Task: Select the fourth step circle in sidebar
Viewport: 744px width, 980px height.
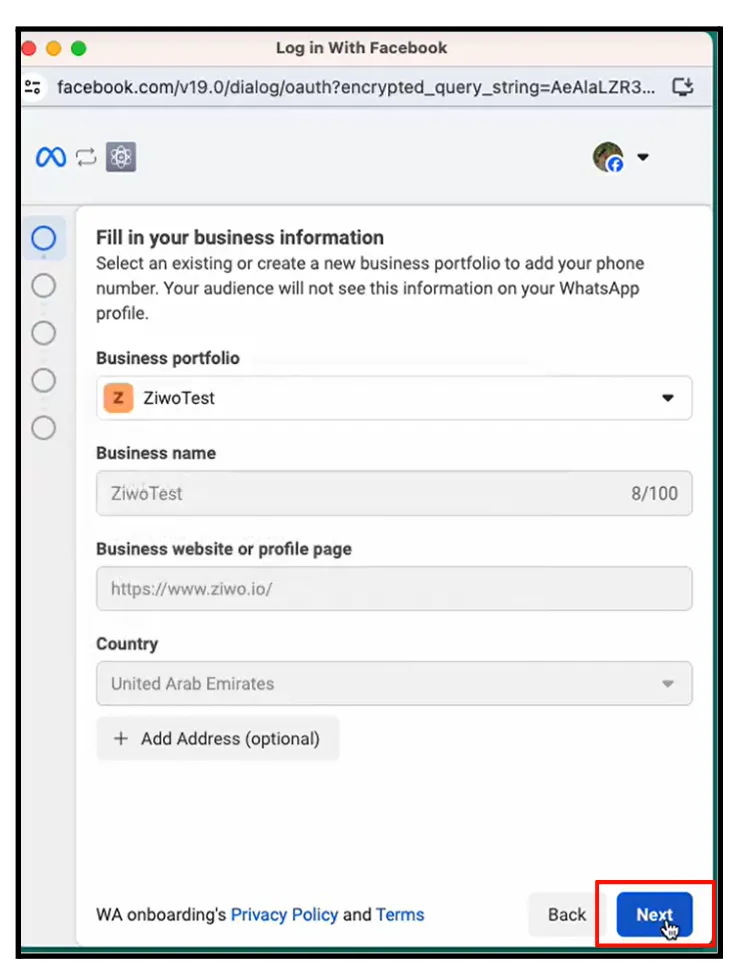Action: (43, 381)
